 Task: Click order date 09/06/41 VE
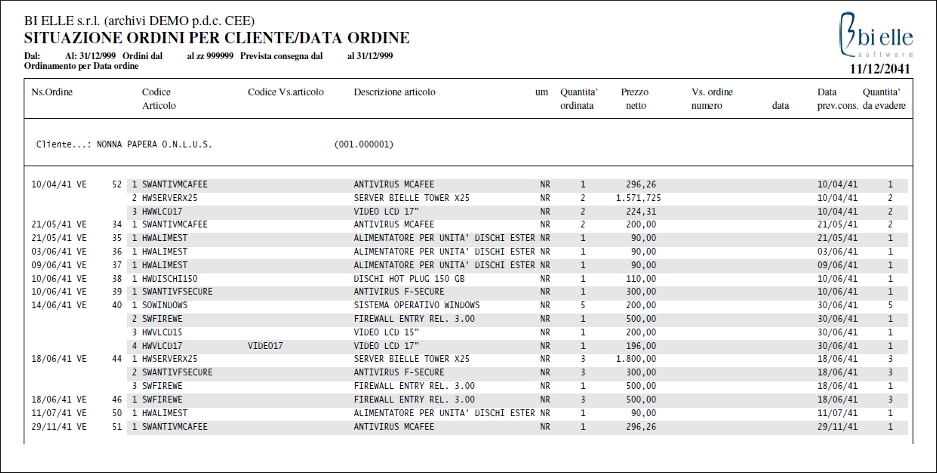[59, 265]
